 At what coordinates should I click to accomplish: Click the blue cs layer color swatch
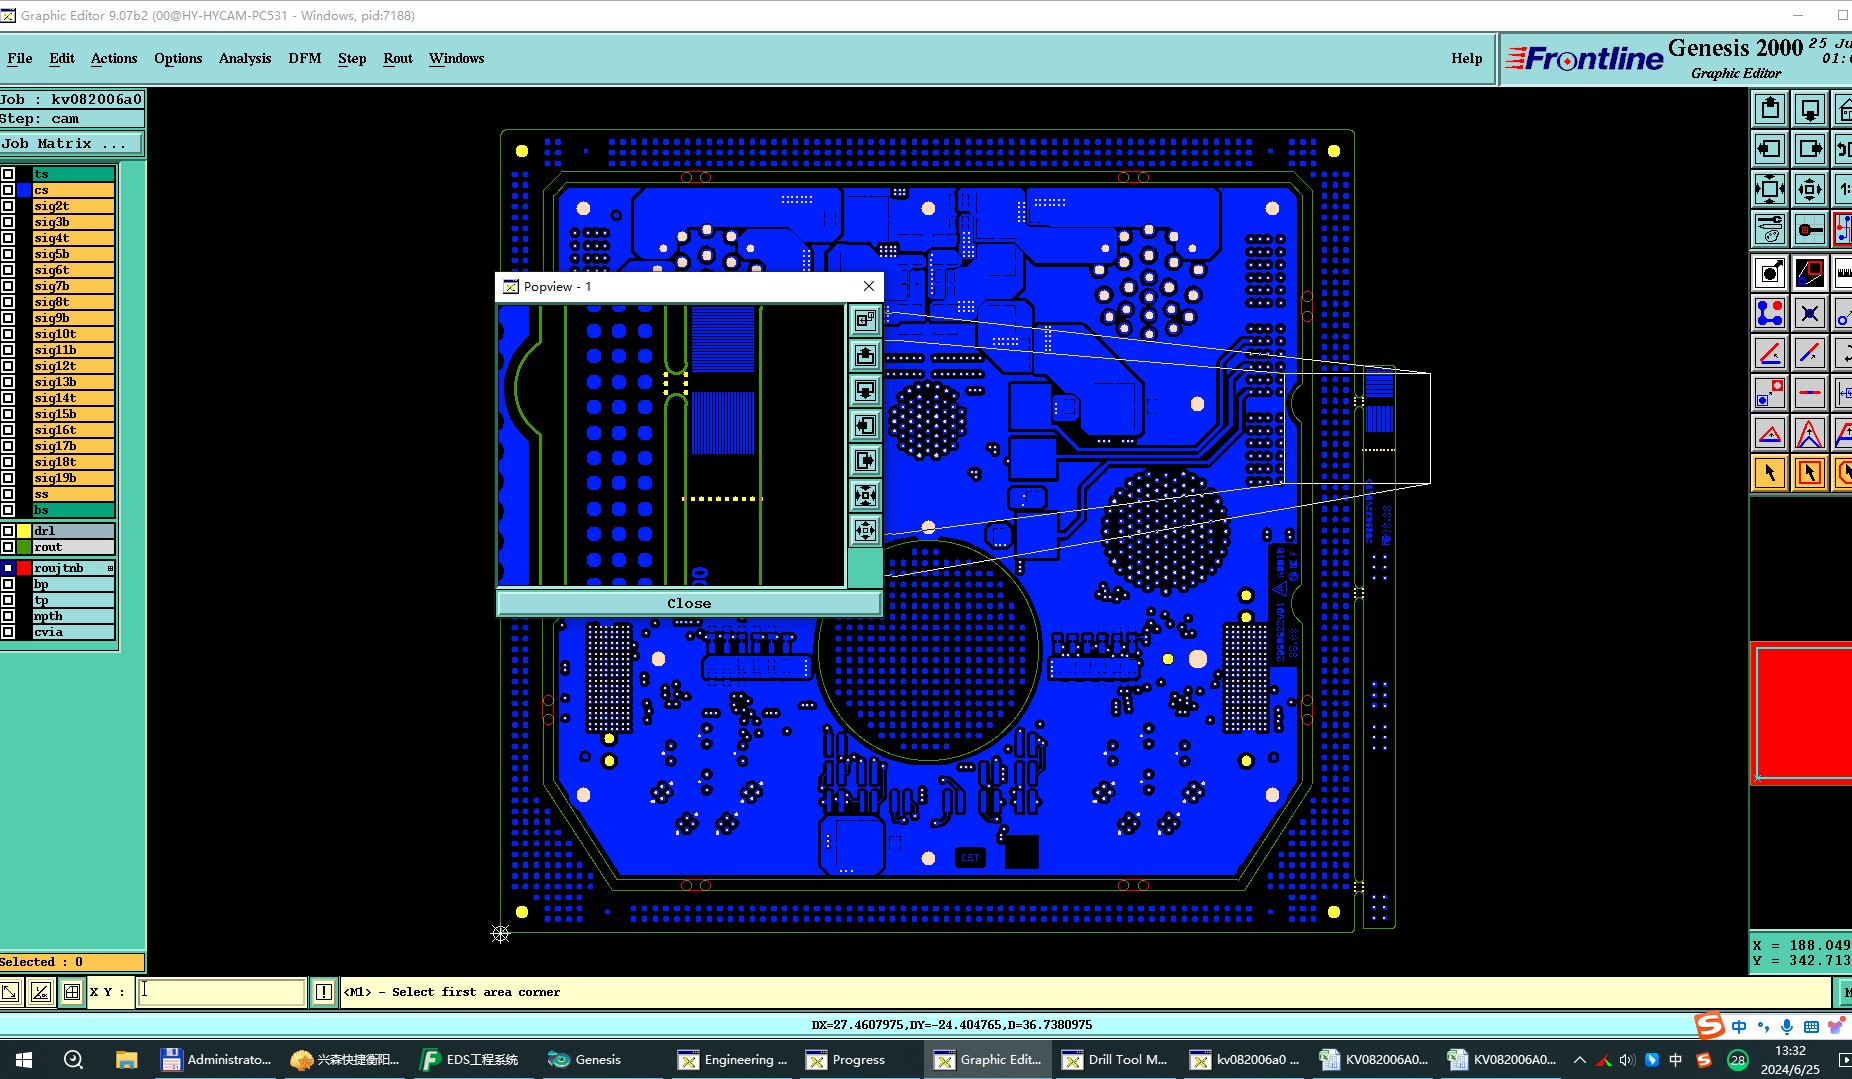pyautogui.click(x=24, y=190)
